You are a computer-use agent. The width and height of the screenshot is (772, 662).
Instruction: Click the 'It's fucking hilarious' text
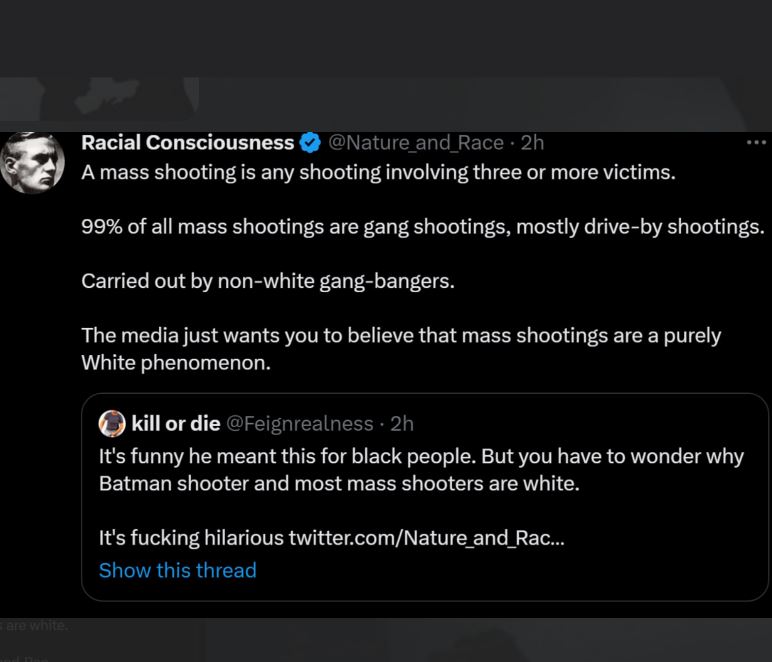192,537
